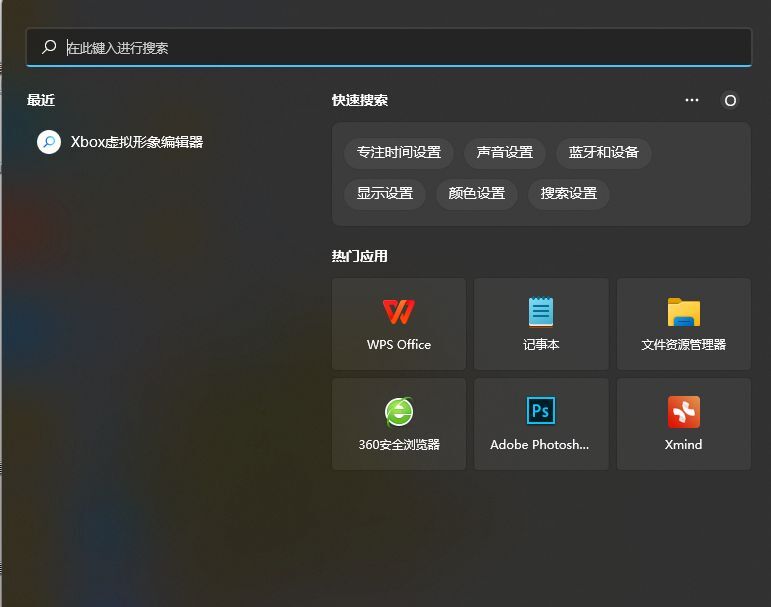Image resolution: width=771 pixels, height=607 pixels.
Task: Click the Adobe Photosh... label text
Action: tap(539, 445)
